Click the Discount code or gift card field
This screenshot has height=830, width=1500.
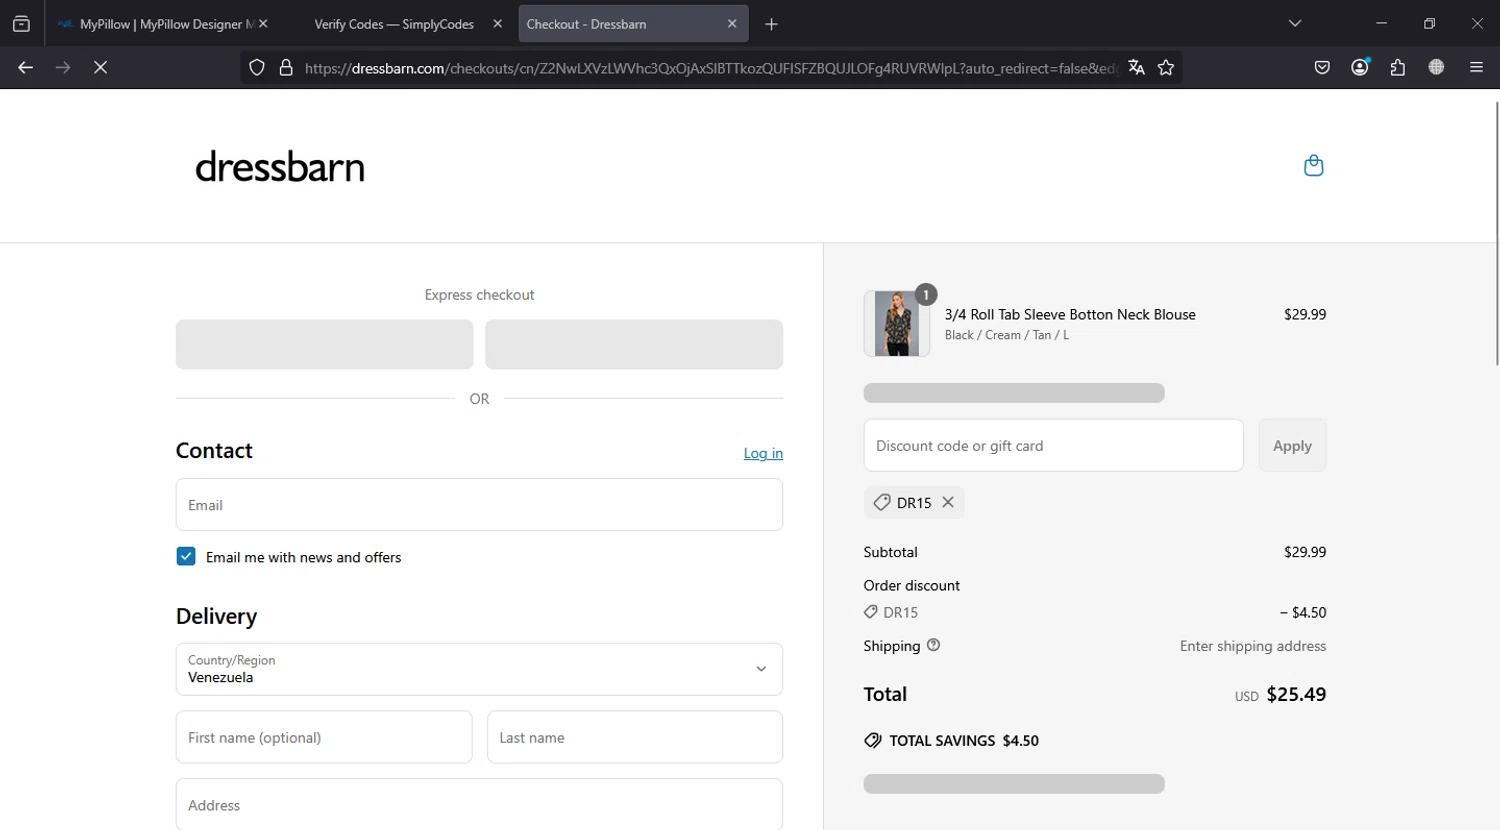click(1054, 445)
